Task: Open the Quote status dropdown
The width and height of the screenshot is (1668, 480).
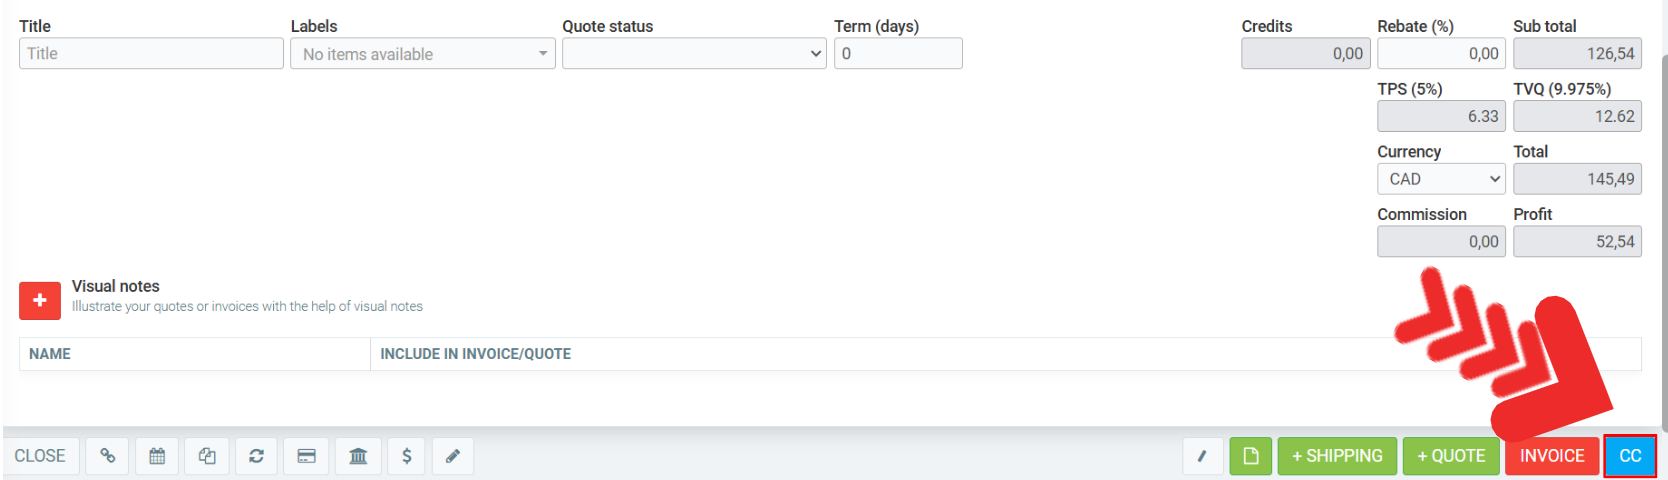Action: [694, 54]
